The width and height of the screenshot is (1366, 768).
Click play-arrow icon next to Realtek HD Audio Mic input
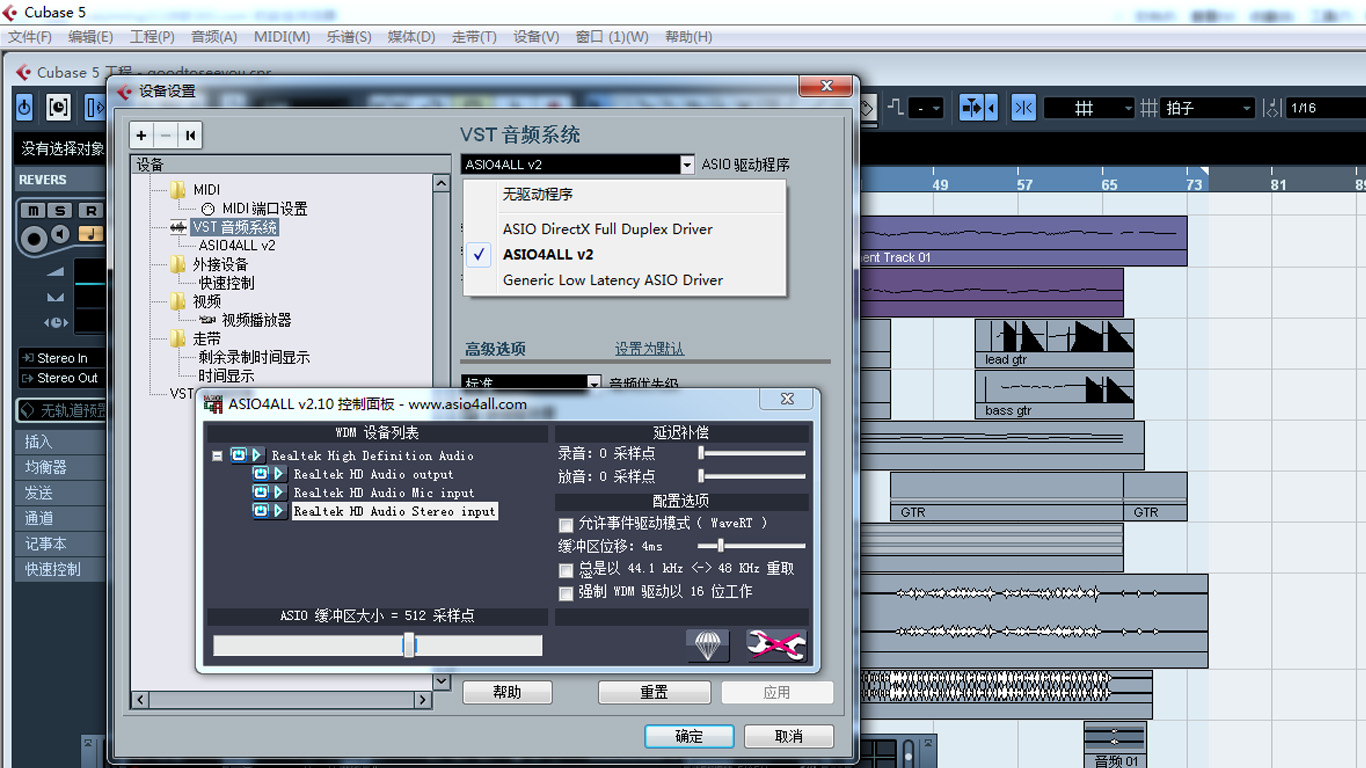click(x=279, y=492)
